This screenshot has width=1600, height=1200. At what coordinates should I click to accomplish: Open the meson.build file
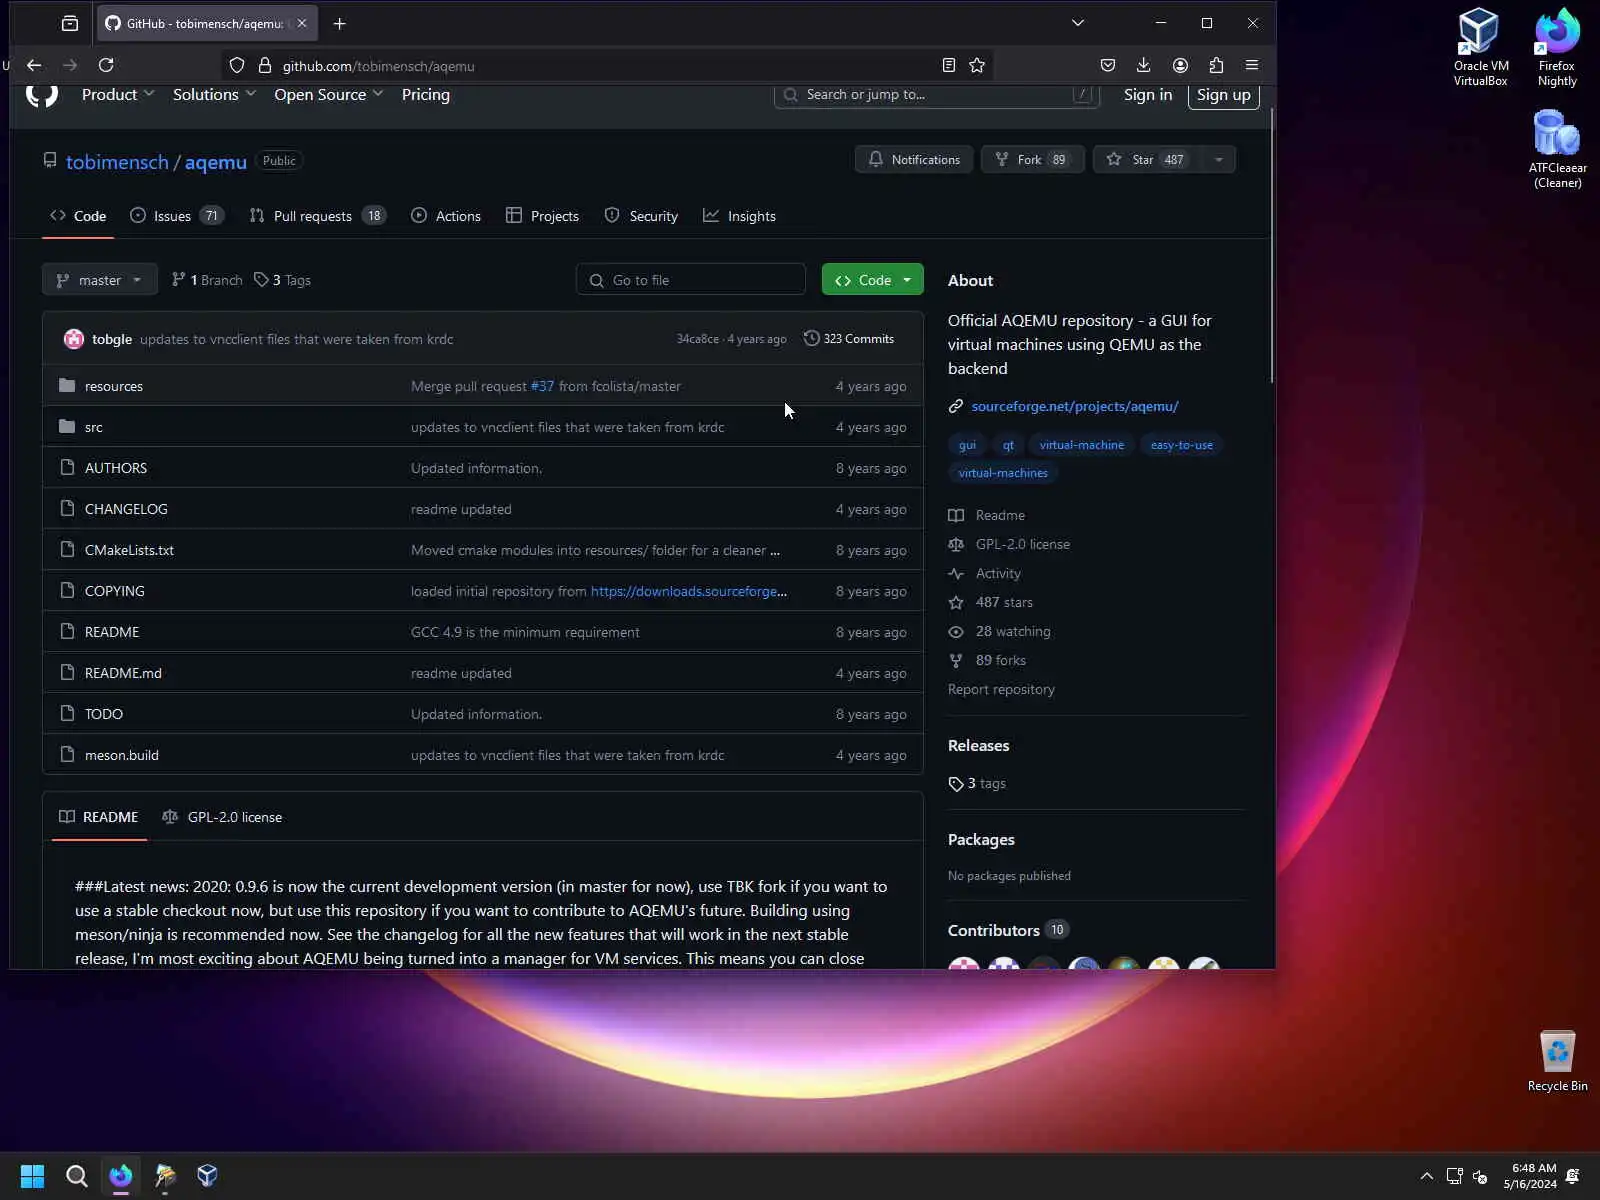pos(122,755)
